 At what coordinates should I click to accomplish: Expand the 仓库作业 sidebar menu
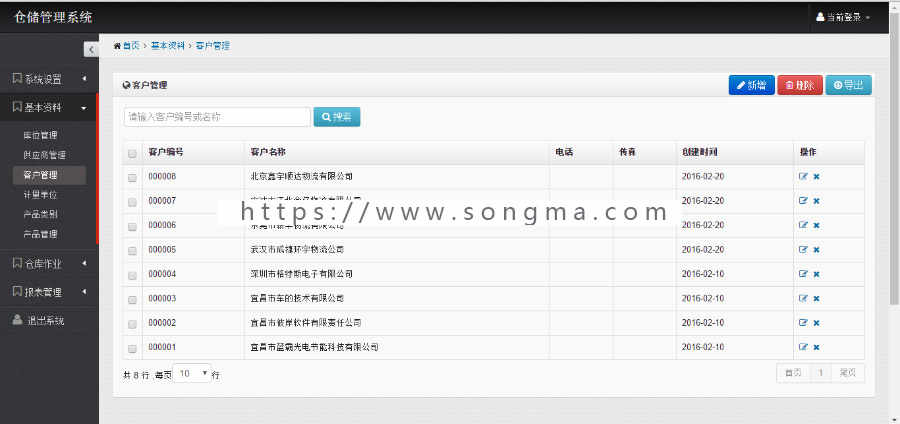point(49,263)
